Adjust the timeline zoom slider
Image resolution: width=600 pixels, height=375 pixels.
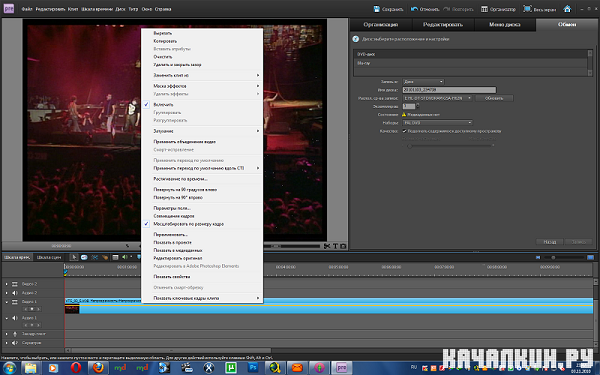point(553,258)
